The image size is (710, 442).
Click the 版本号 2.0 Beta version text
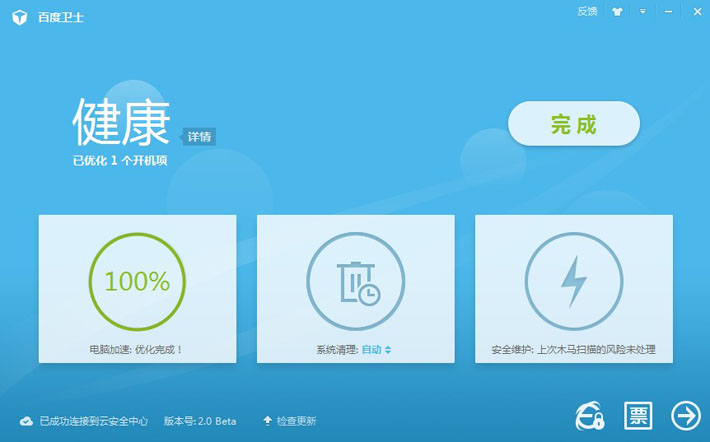(x=200, y=421)
